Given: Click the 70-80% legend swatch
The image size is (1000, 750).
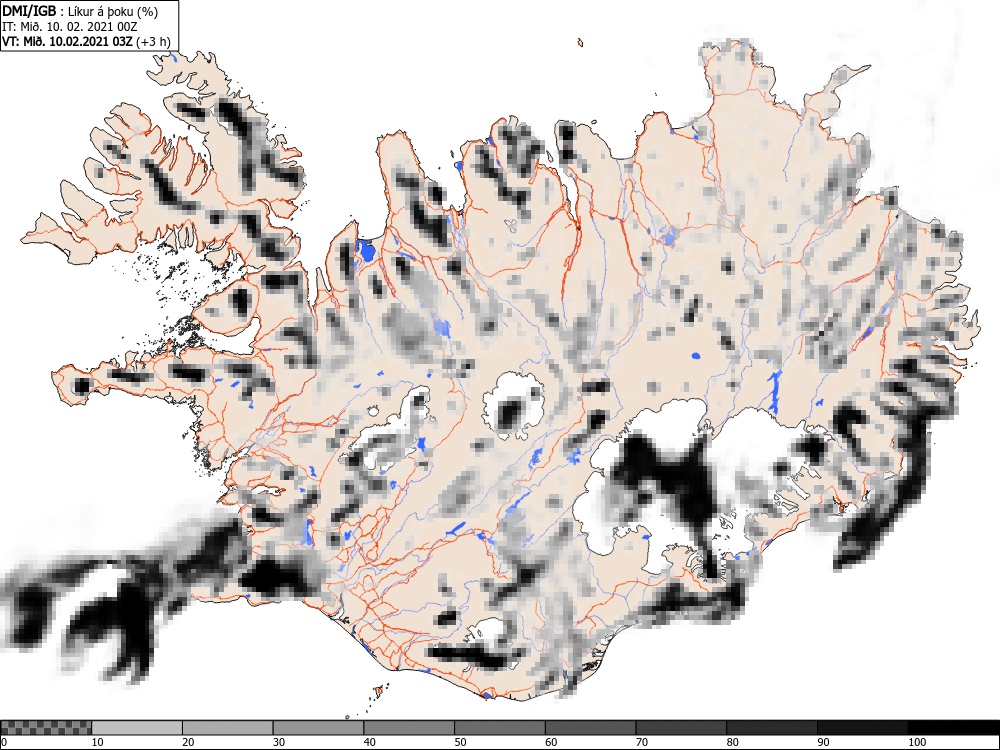Looking at the screenshot, I should point(680,728).
